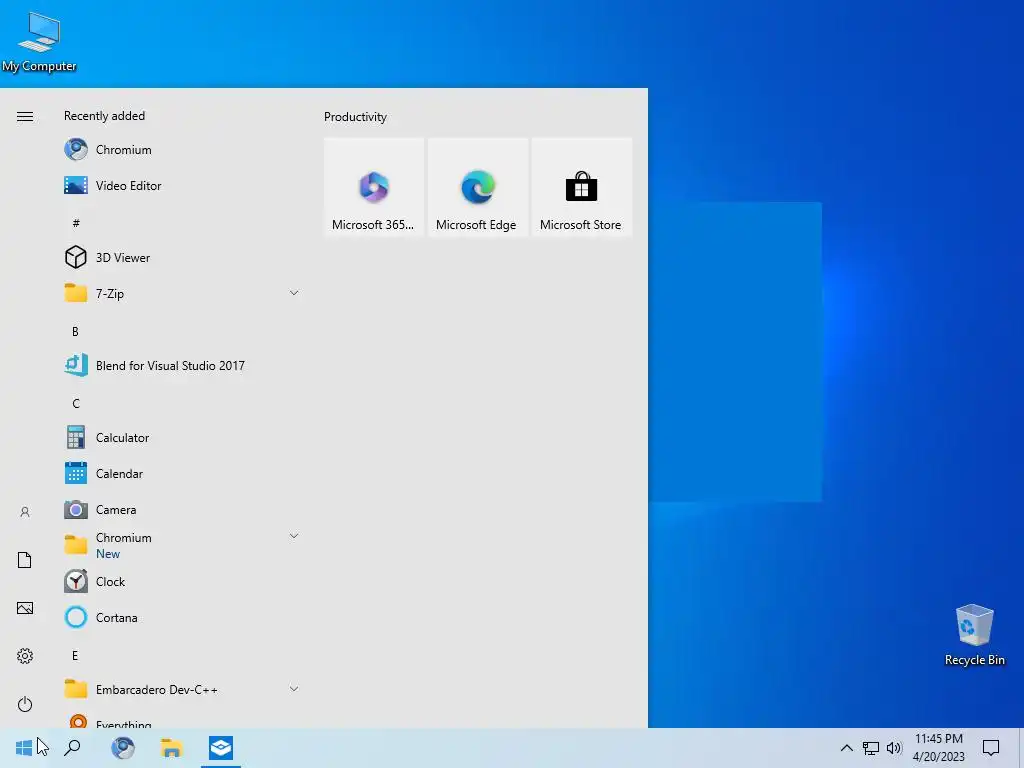Click the # letter section header
This screenshot has width=1024, height=768.
click(76, 223)
